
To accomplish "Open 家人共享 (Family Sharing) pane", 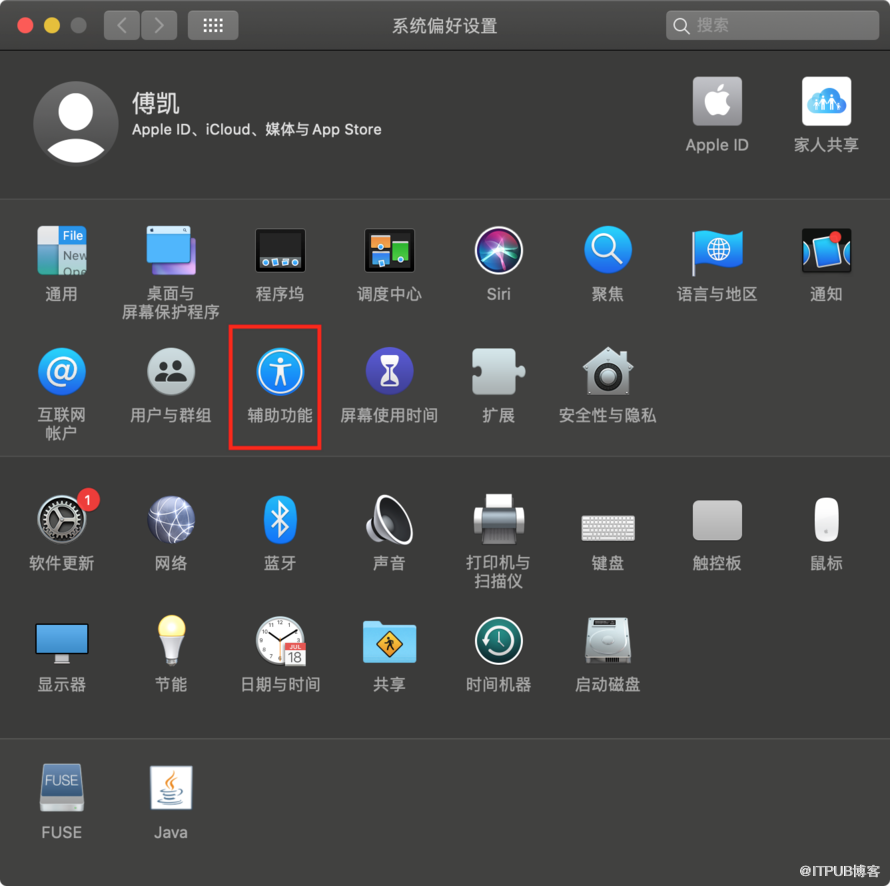I will (826, 101).
